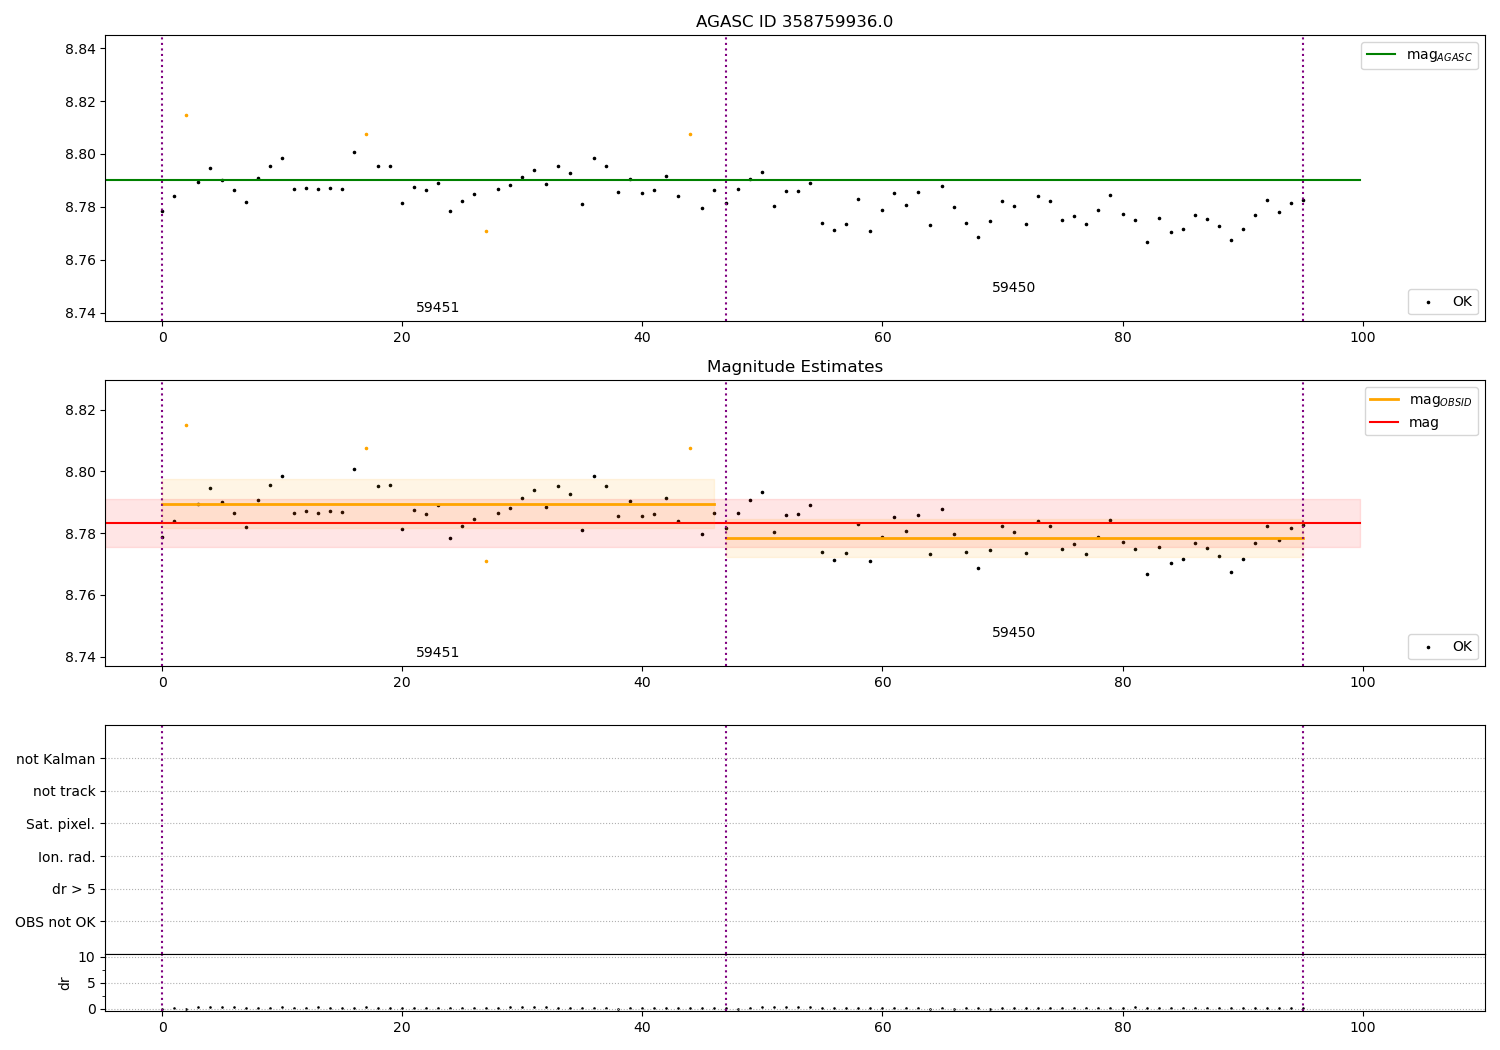1500x1050 pixels.
Task: Select the mag AGASC legend entry in top plot
Action: (1419, 56)
